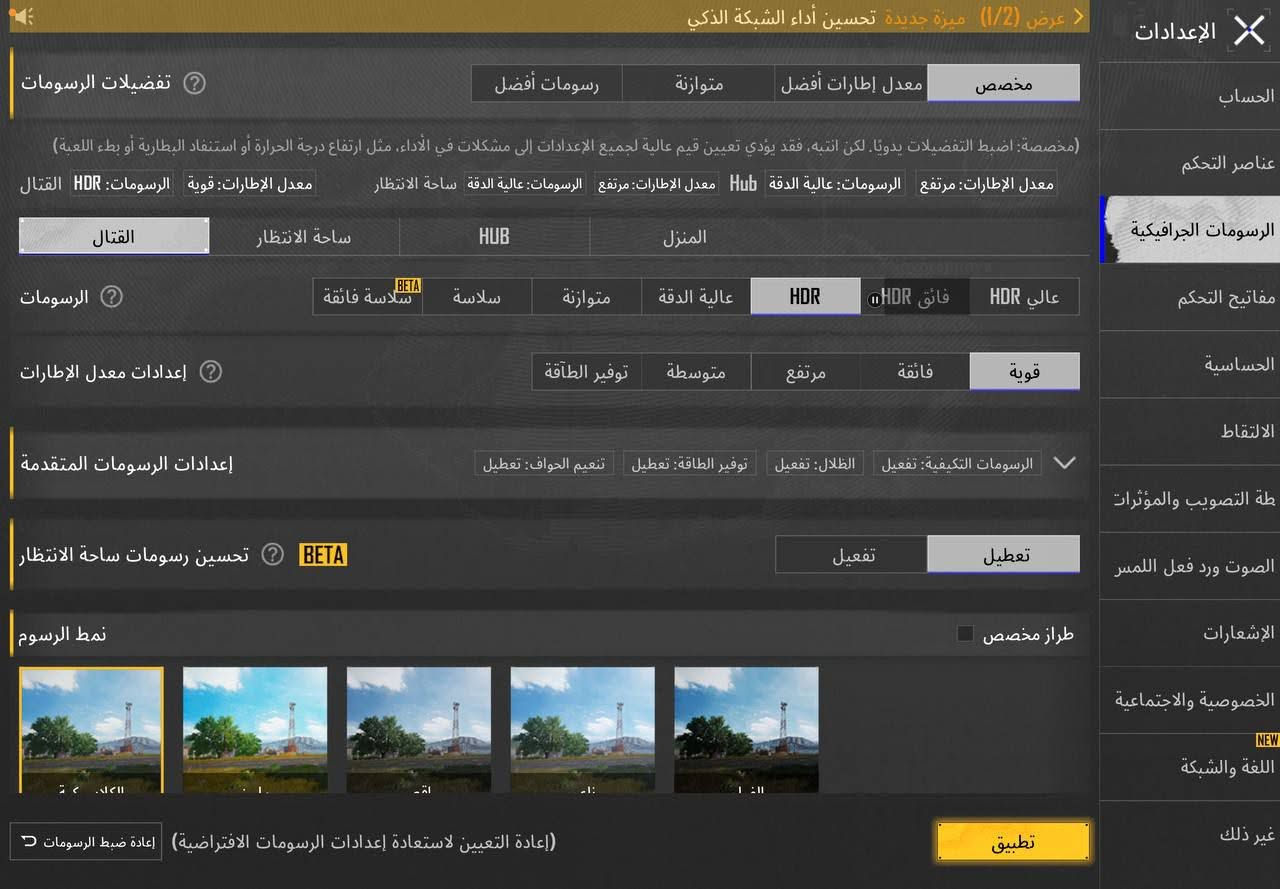This screenshot has width=1280, height=889.
Task: Click the الإعدادات title text
Action: click(x=1175, y=31)
